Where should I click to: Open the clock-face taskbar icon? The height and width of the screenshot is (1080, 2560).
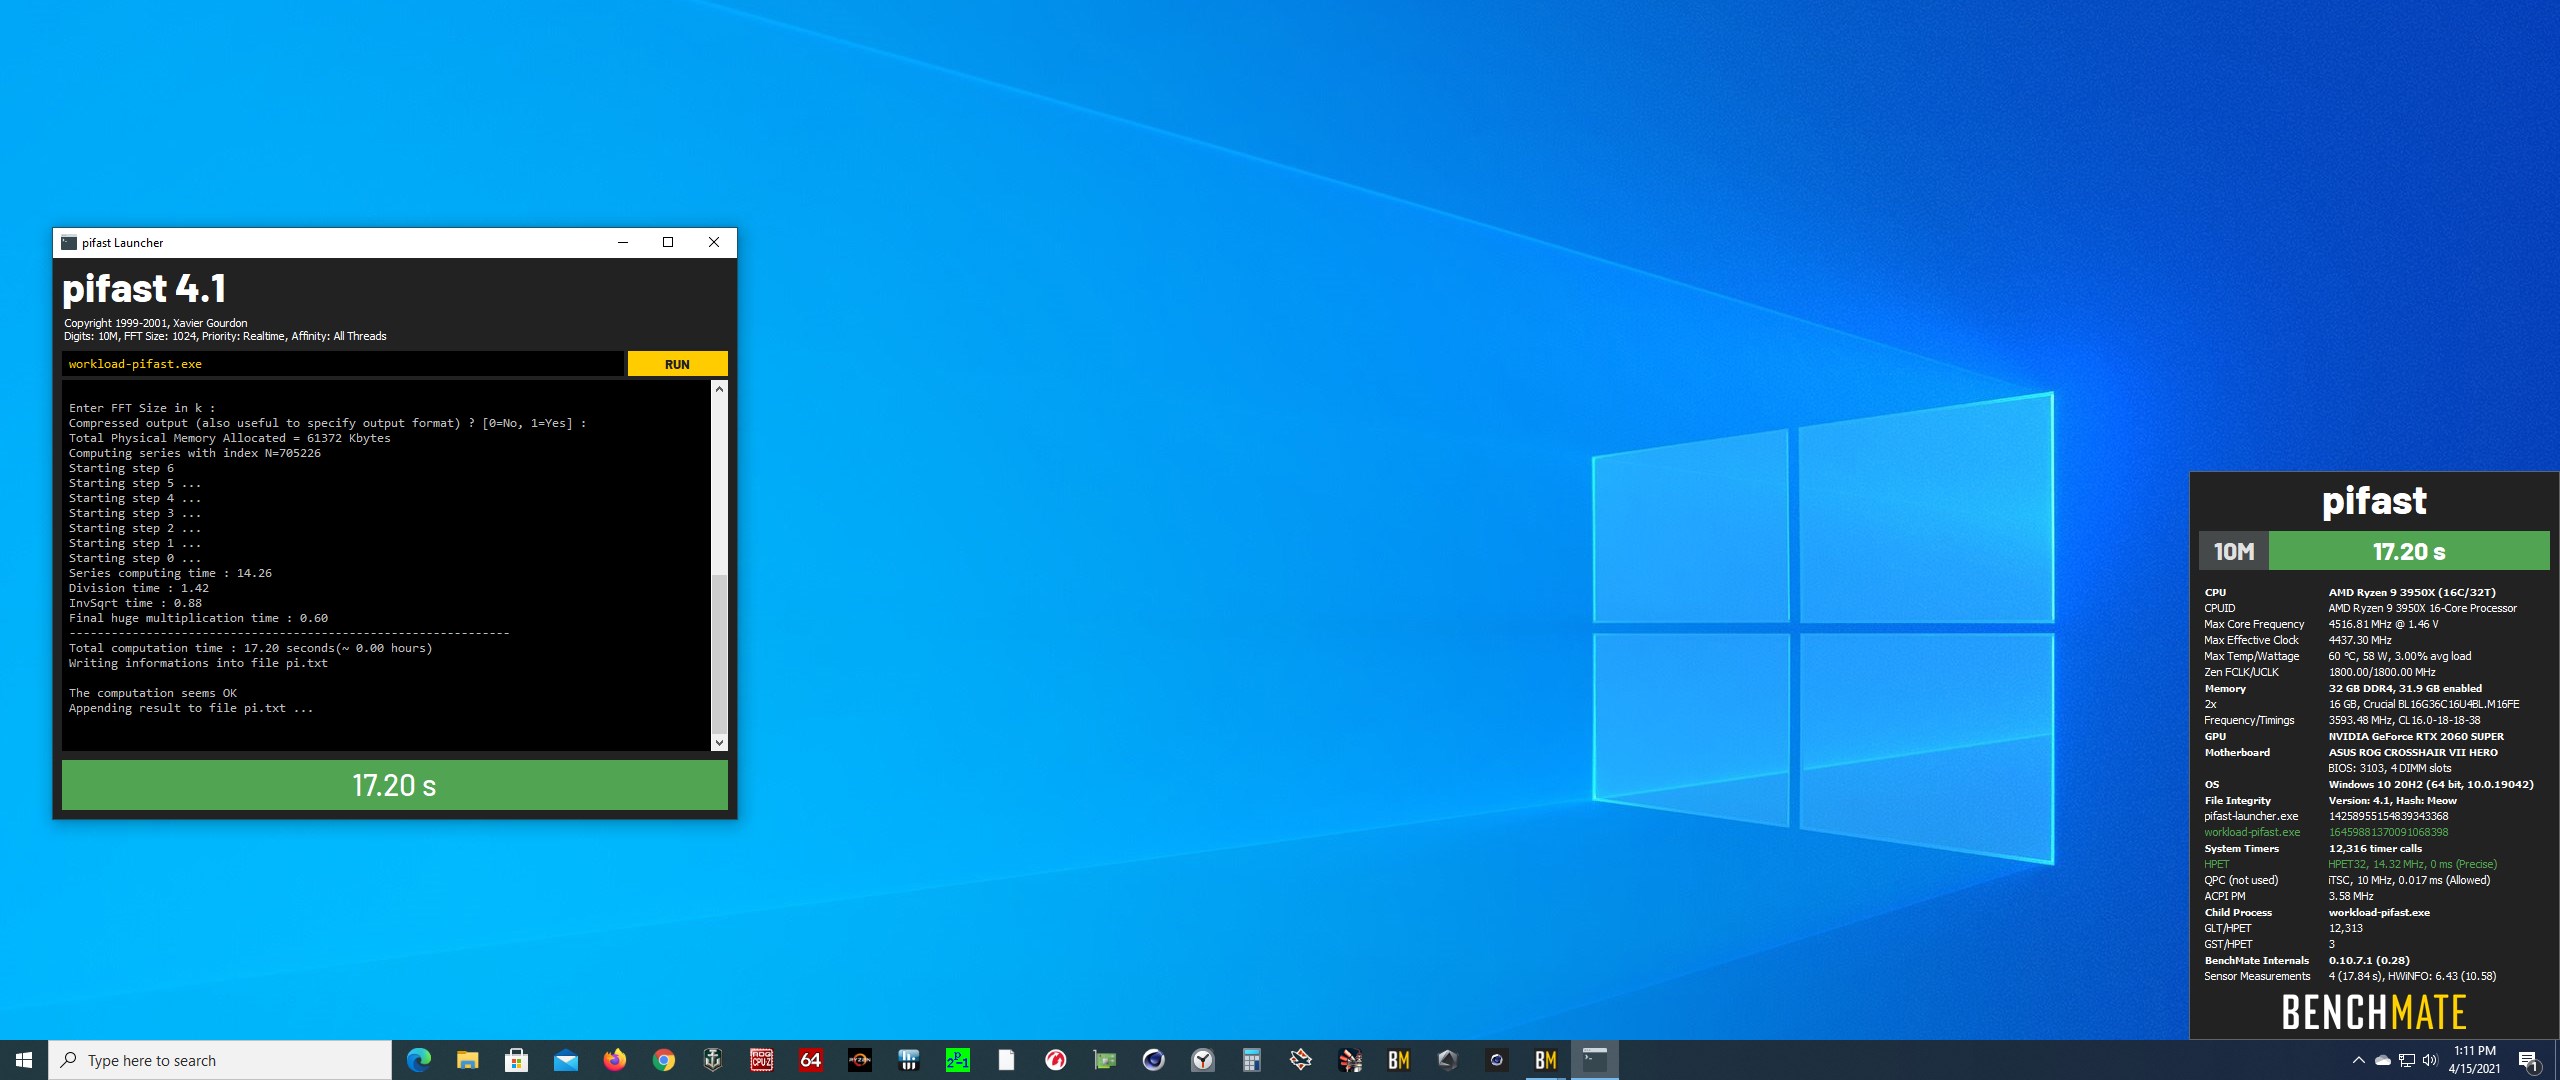click(1202, 1060)
